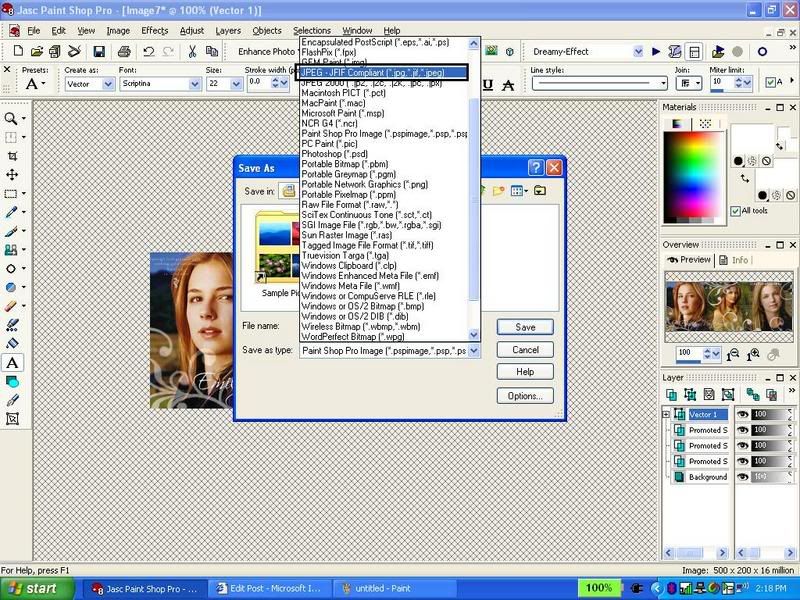Toggle underline text formatting
The width and height of the screenshot is (800, 600).
click(488, 85)
